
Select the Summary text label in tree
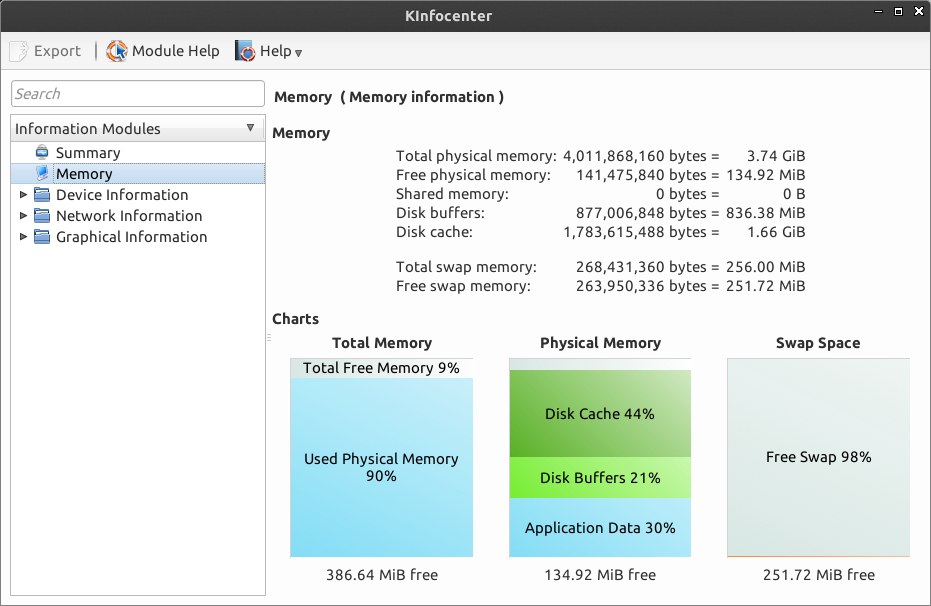pyautogui.click(x=88, y=153)
